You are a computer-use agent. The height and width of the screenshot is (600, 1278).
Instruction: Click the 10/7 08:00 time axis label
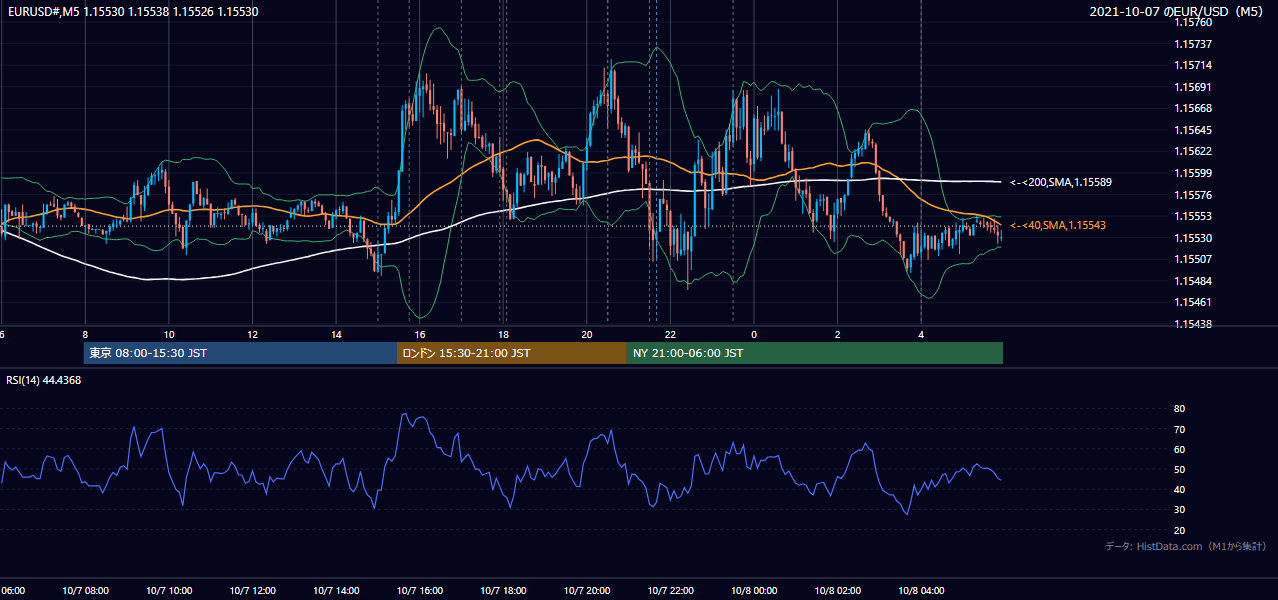(x=85, y=591)
